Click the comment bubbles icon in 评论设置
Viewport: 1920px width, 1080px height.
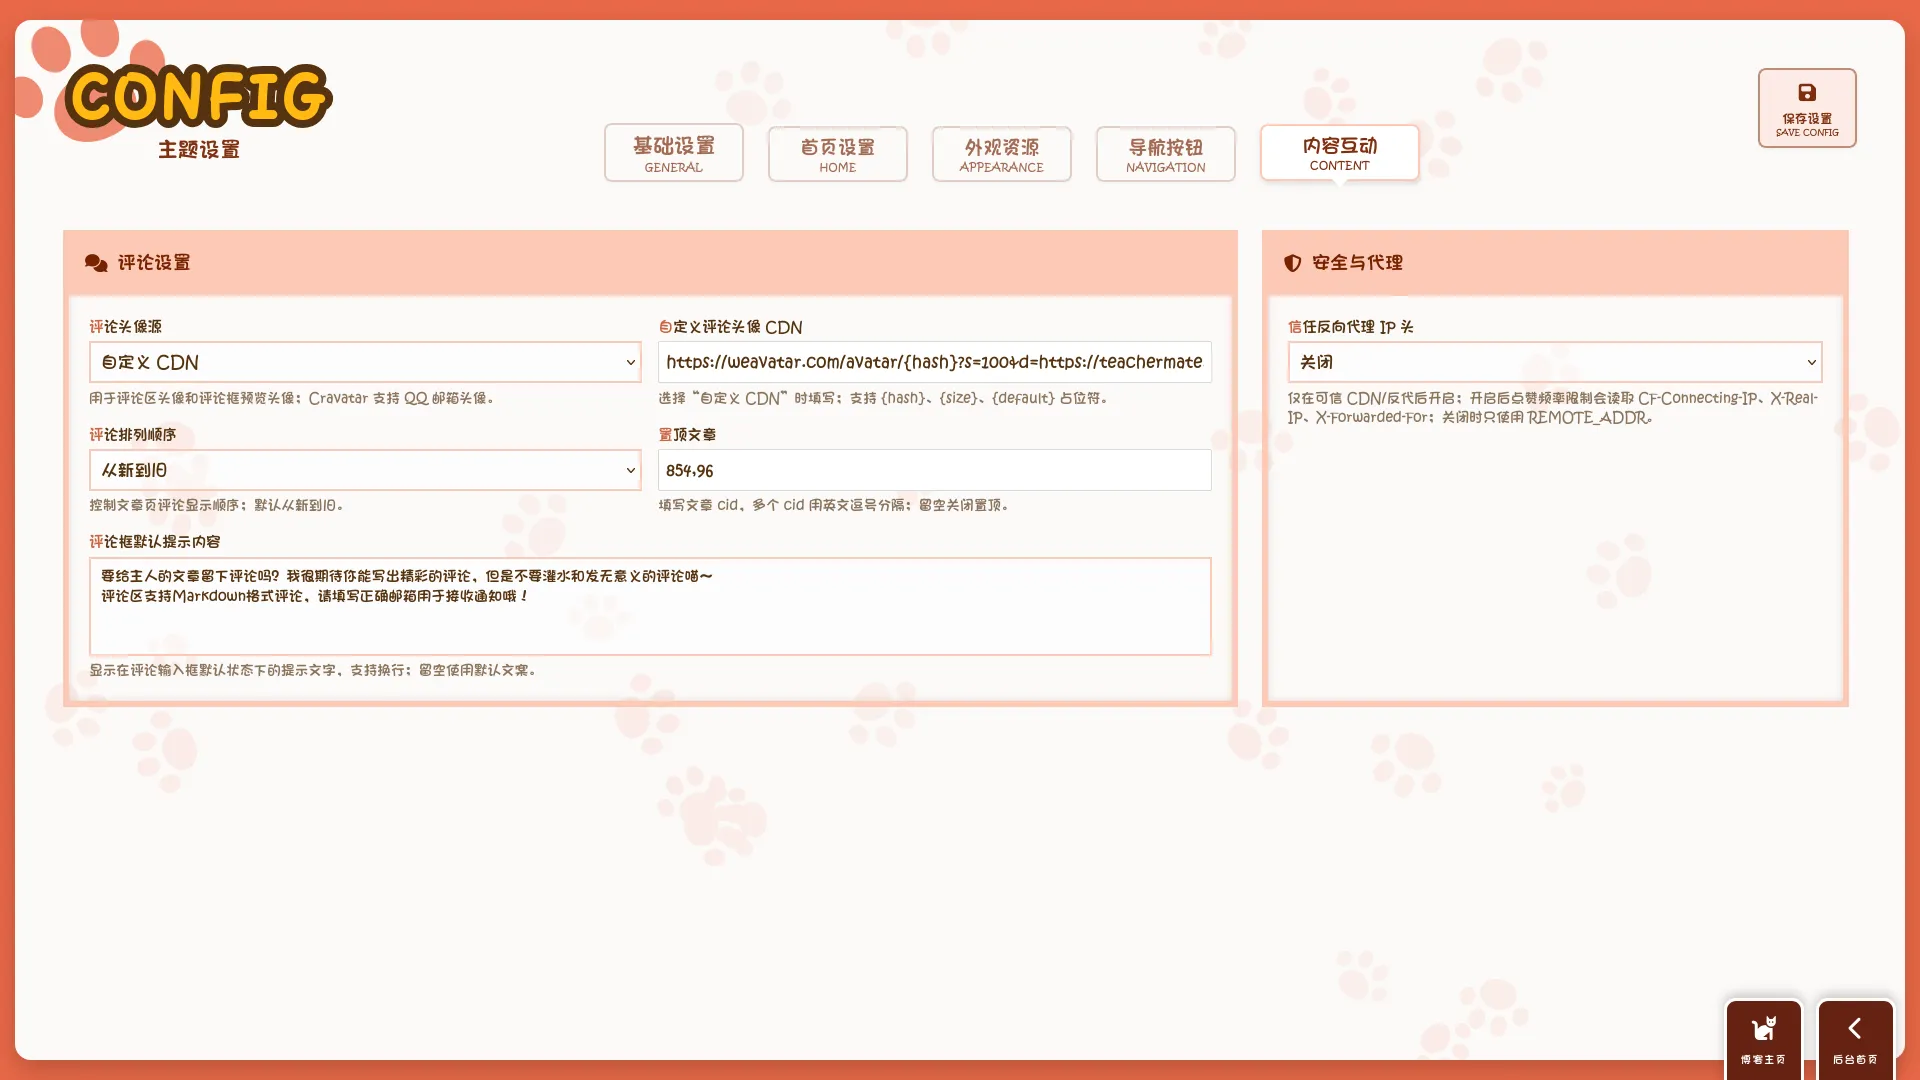(96, 263)
